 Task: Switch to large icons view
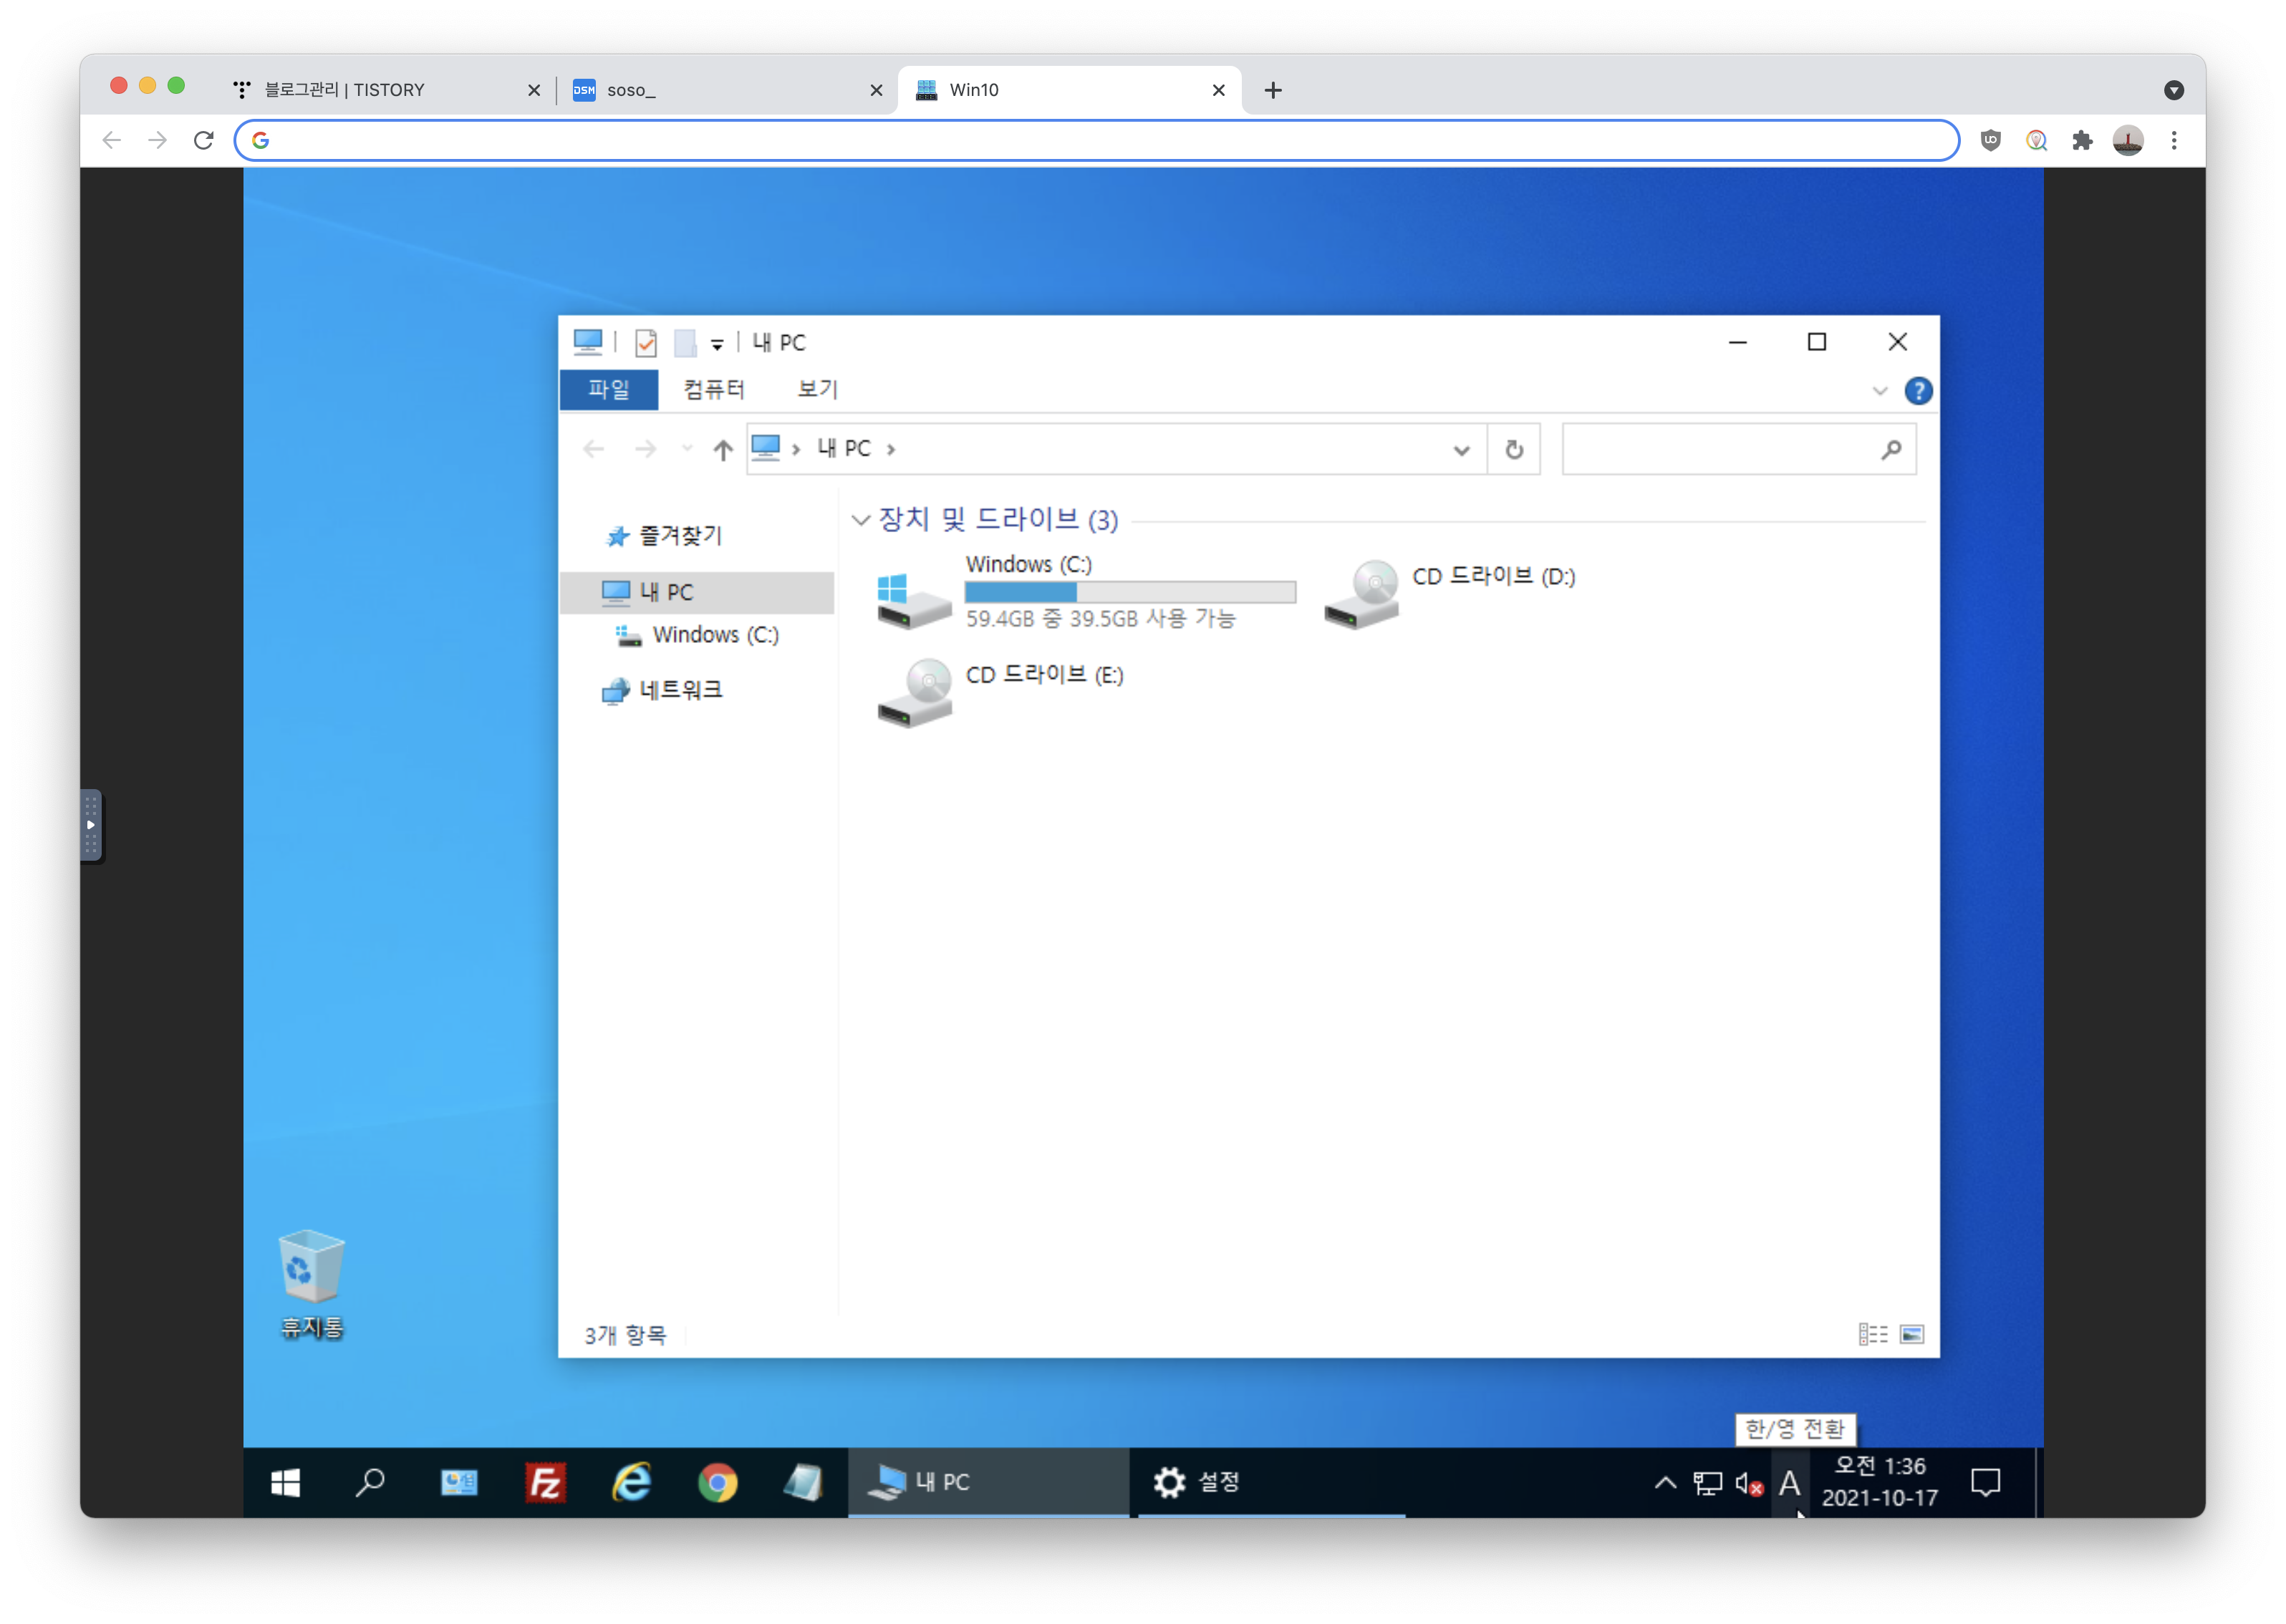[x=1911, y=1334]
